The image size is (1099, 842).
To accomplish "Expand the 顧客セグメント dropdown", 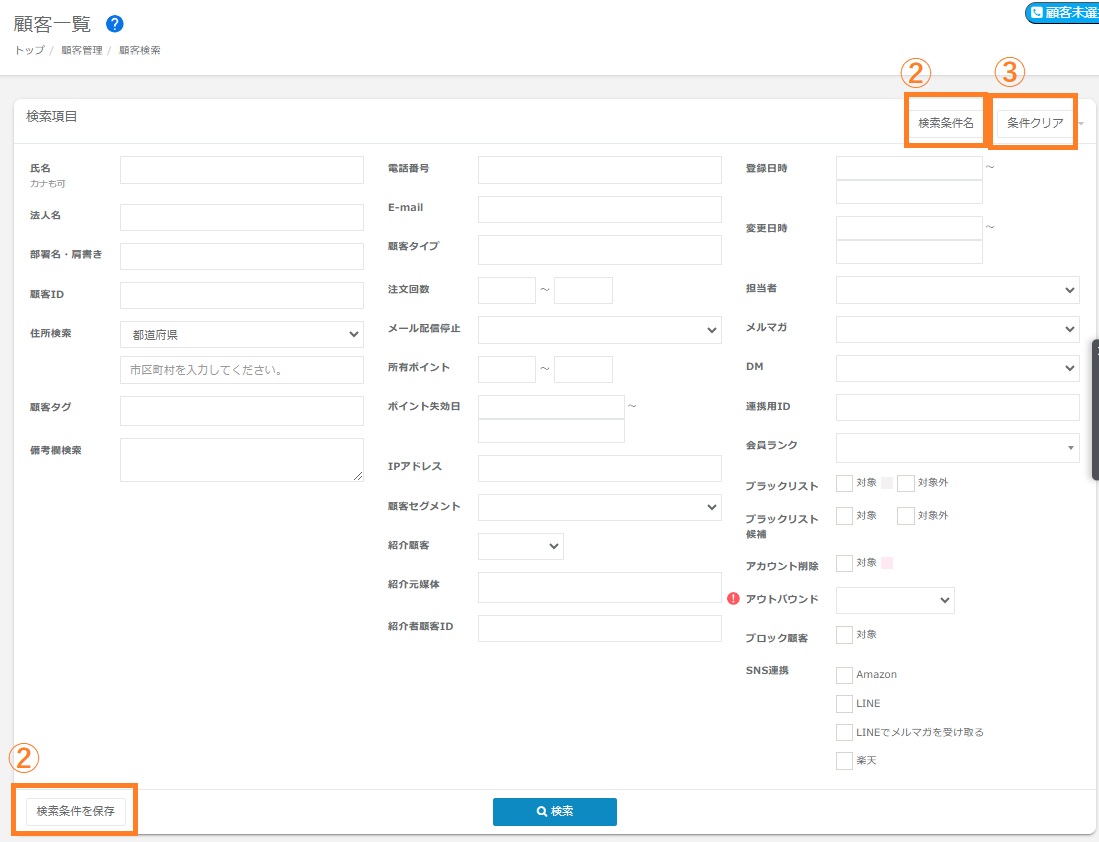I will (599, 507).
